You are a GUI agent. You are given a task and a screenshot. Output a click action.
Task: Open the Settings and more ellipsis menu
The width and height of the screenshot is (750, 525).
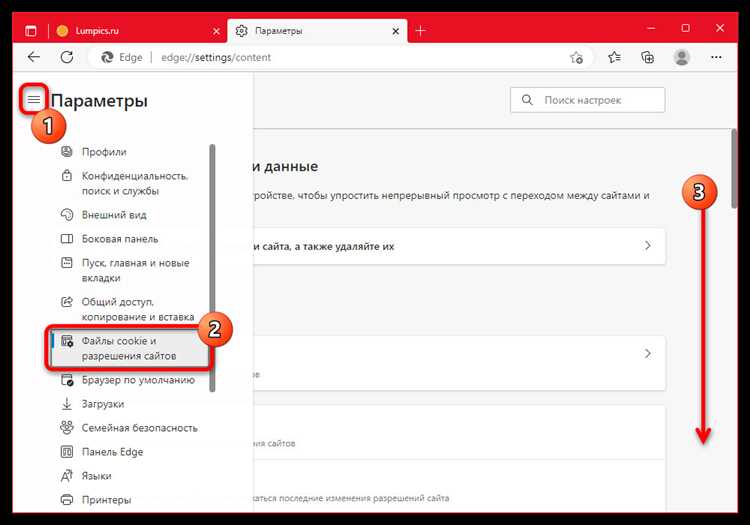pyautogui.click(x=716, y=57)
